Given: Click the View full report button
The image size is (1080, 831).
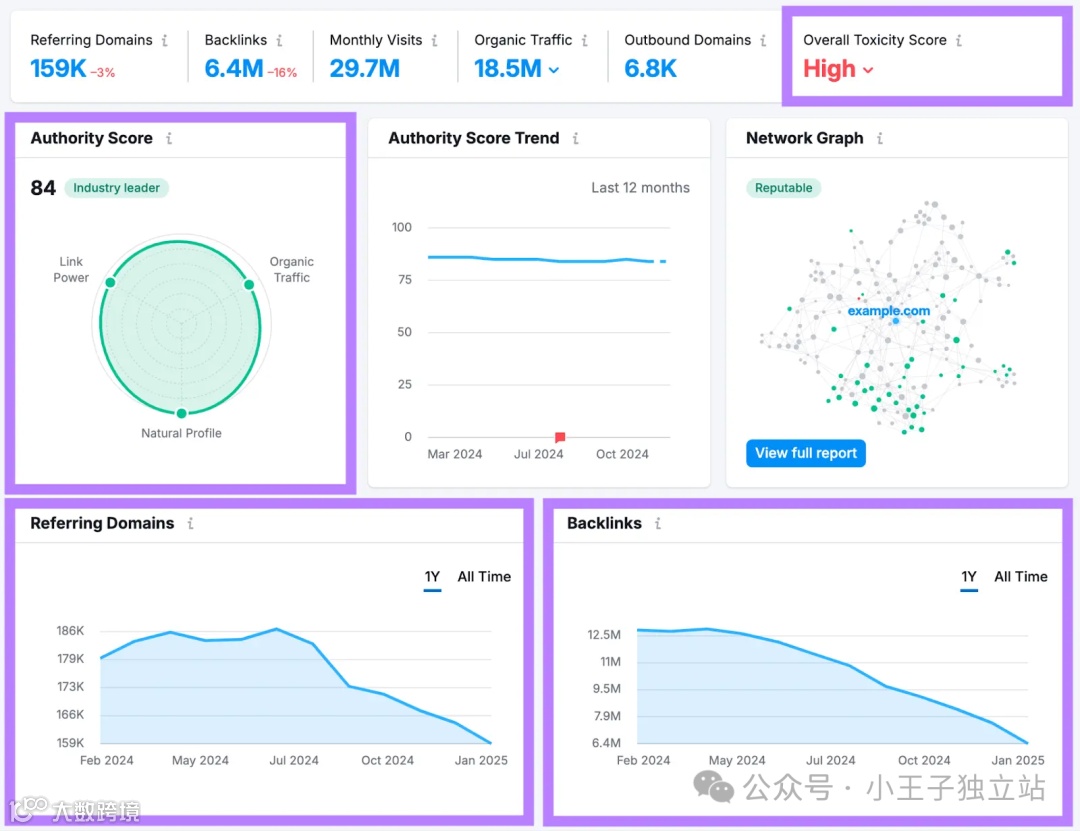Looking at the screenshot, I should pyautogui.click(x=806, y=453).
